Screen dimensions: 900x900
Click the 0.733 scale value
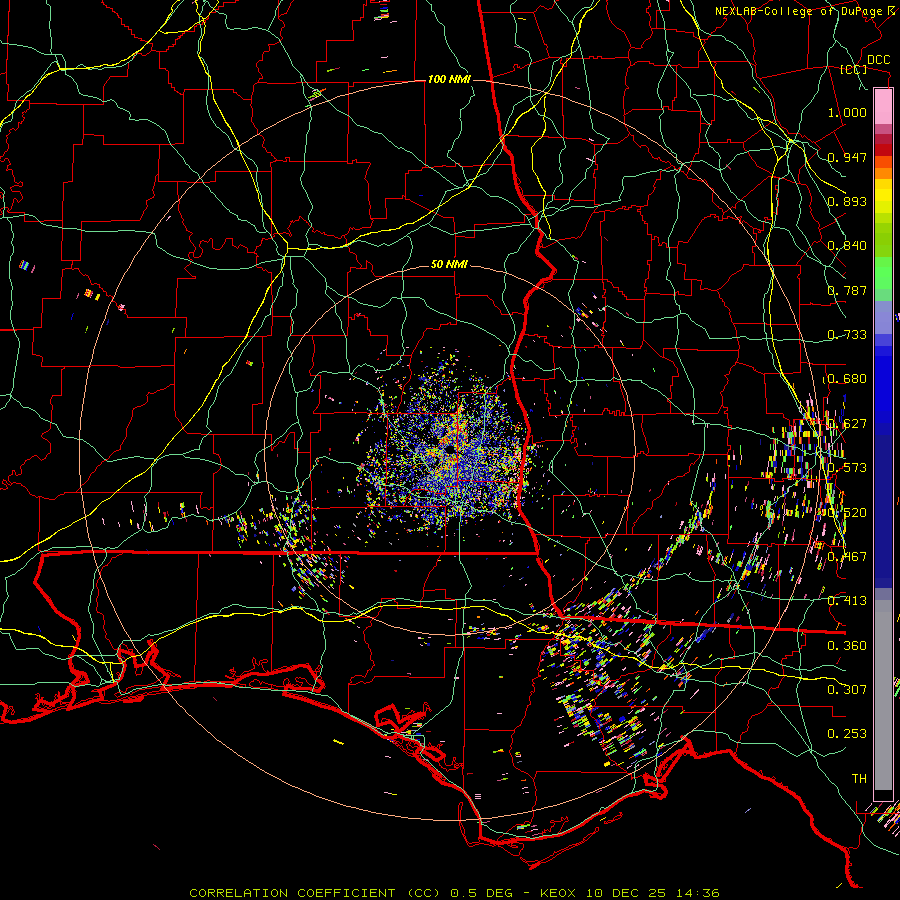[847, 335]
